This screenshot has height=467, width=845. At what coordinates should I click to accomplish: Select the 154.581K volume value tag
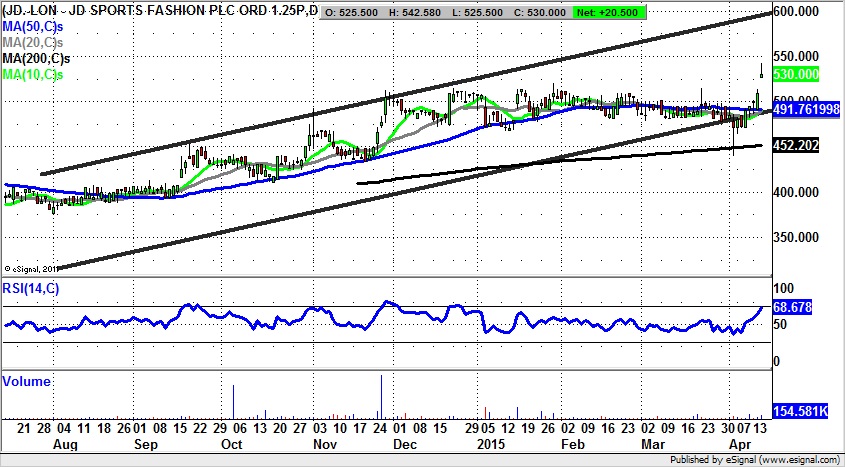[x=803, y=411]
